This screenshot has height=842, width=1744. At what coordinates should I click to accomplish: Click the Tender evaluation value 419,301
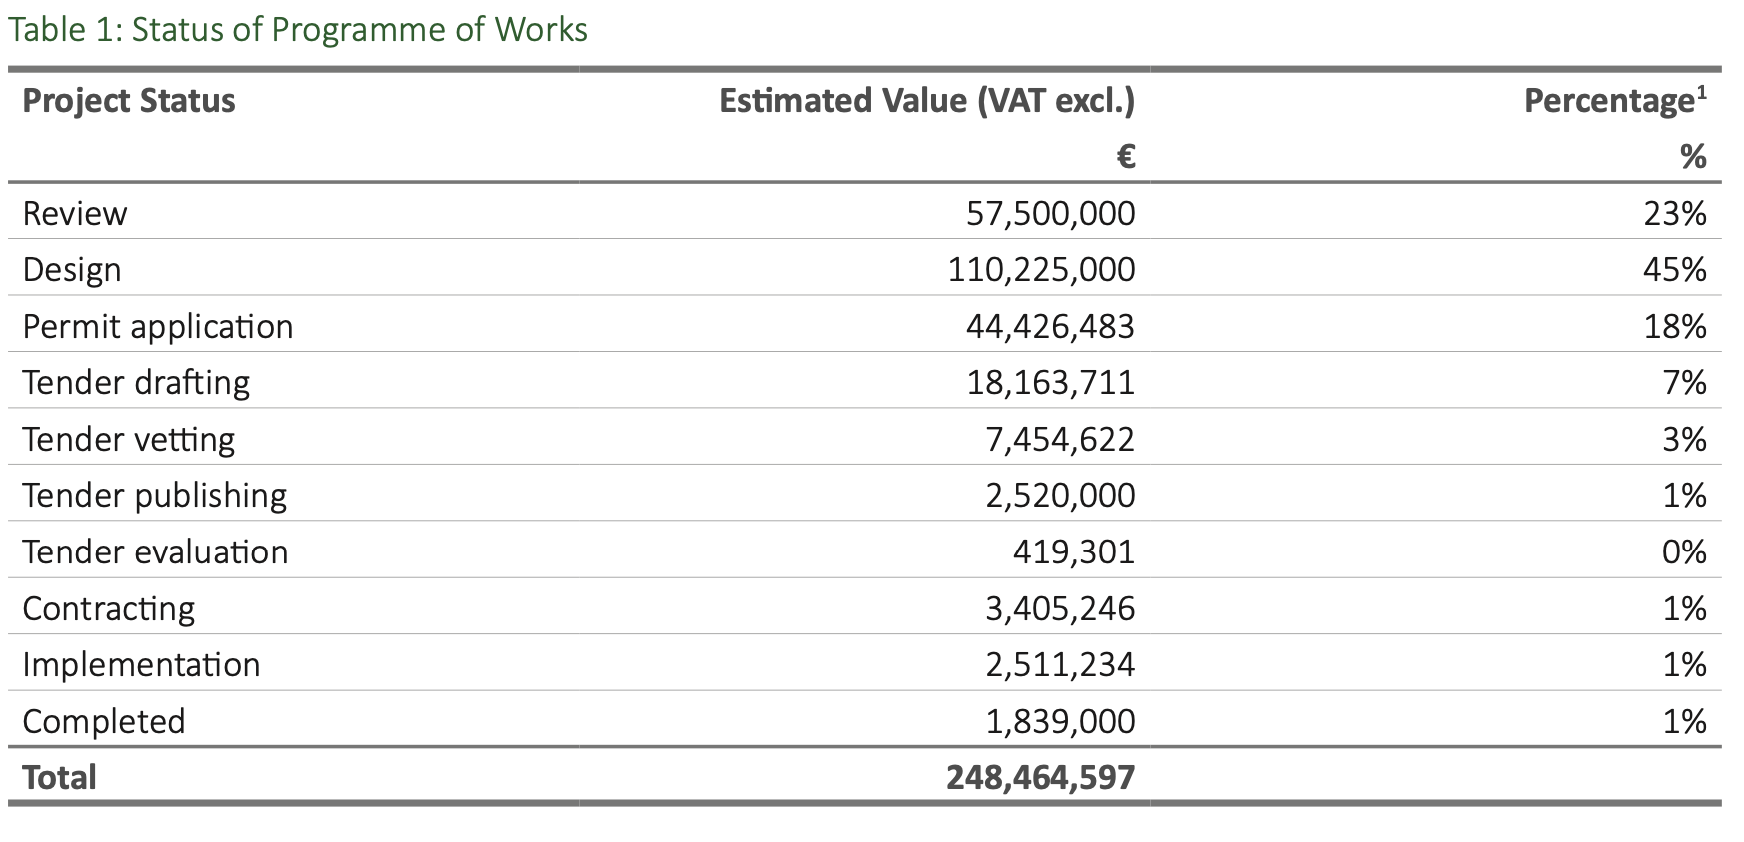(x=1073, y=552)
